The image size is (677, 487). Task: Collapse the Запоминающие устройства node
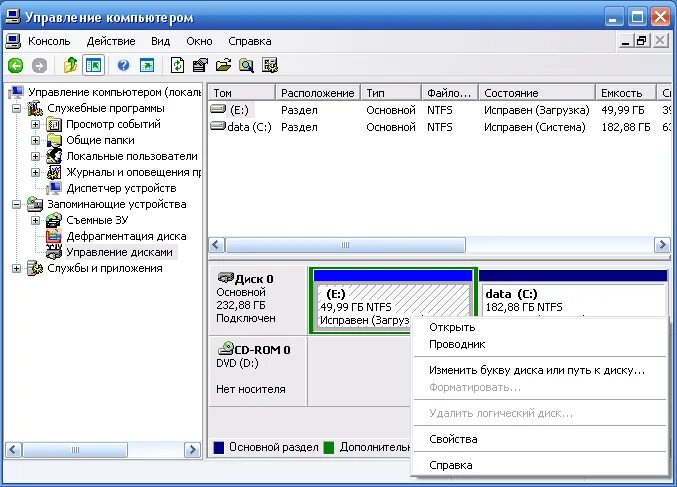pos(16,204)
